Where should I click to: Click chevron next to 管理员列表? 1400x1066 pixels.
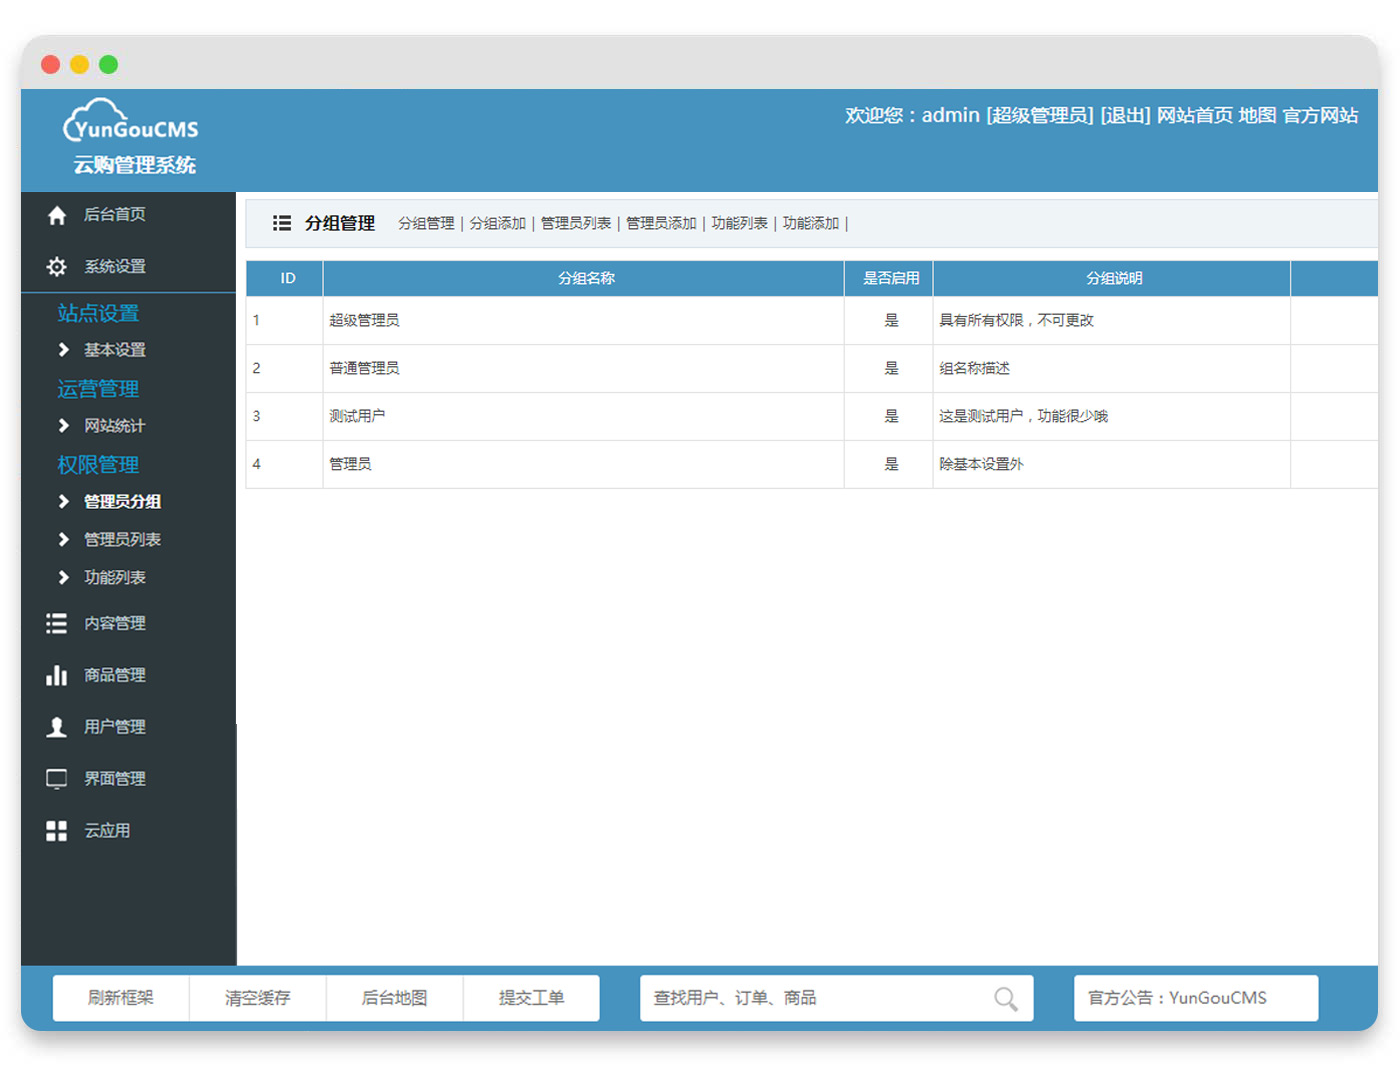pyautogui.click(x=64, y=540)
